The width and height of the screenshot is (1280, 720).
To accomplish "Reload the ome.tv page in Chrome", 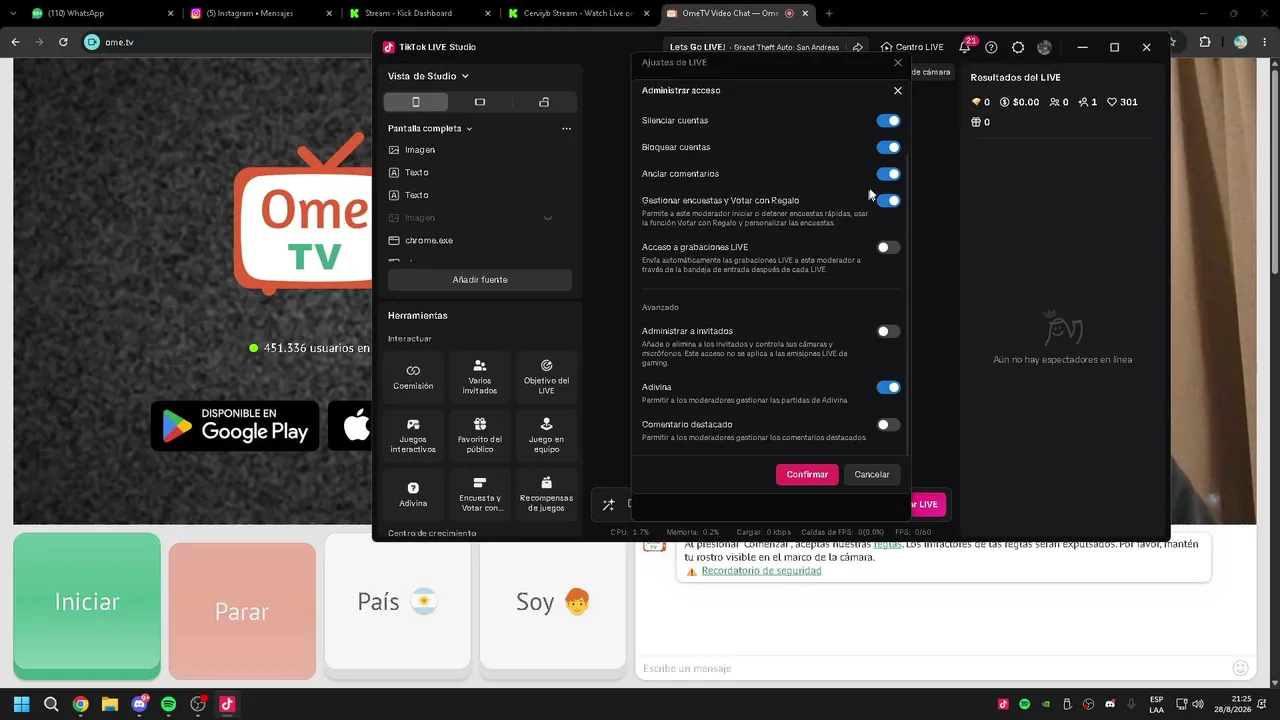I will [63, 42].
